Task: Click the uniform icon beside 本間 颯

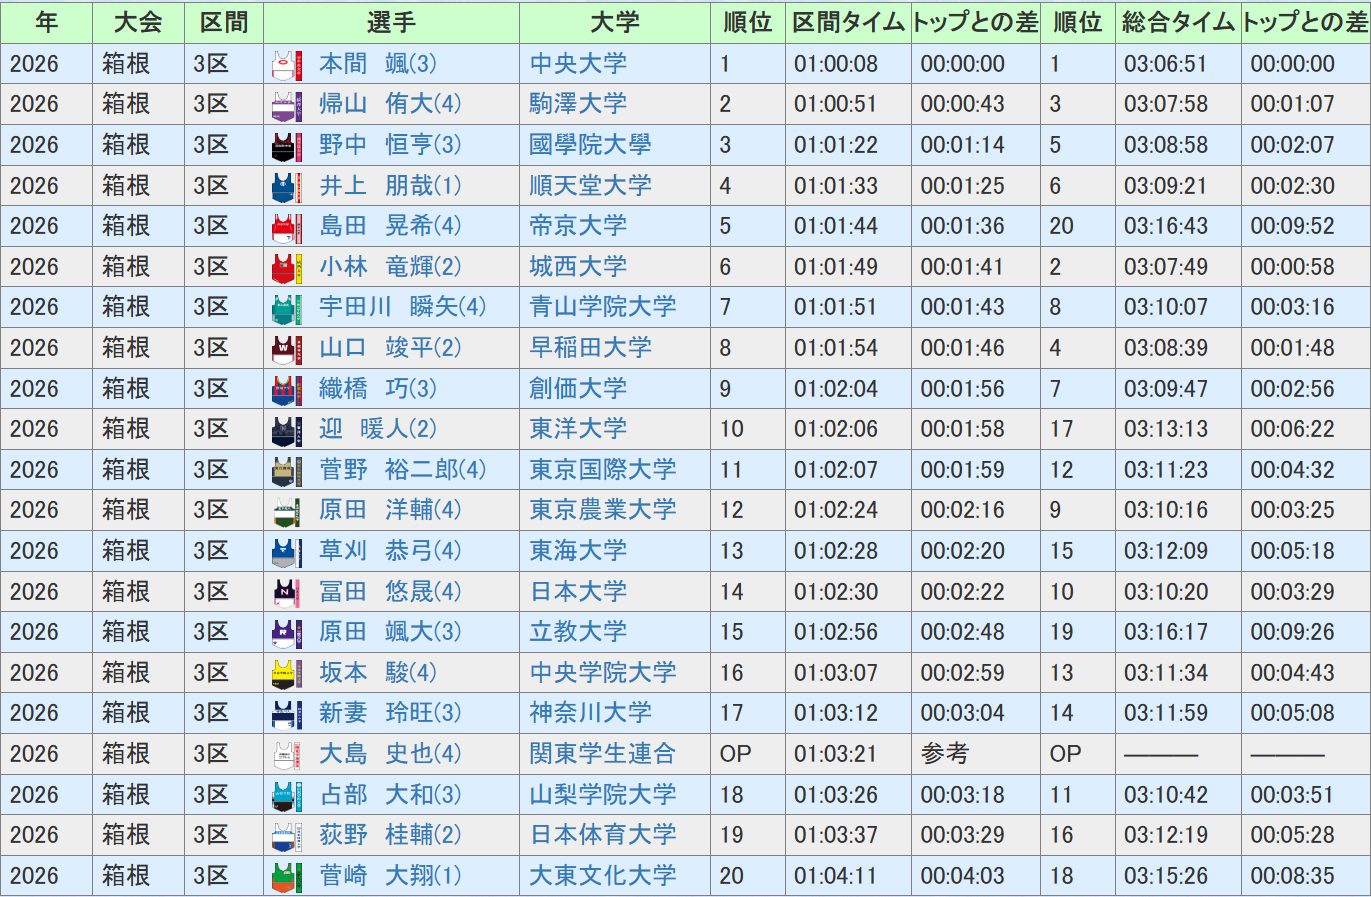Action: click(x=287, y=65)
